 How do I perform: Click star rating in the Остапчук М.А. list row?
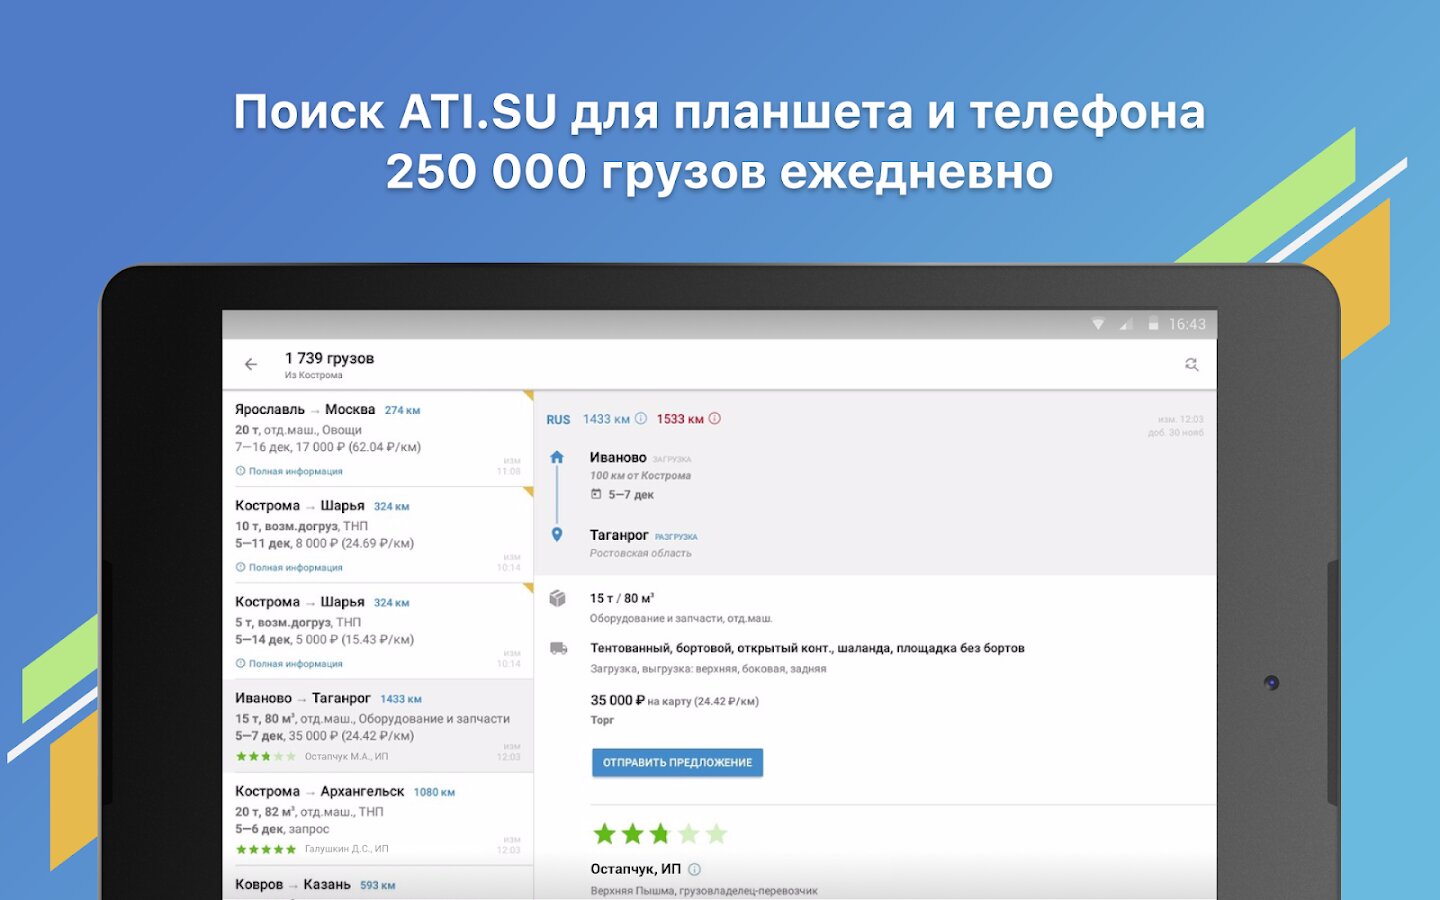[266, 756]
